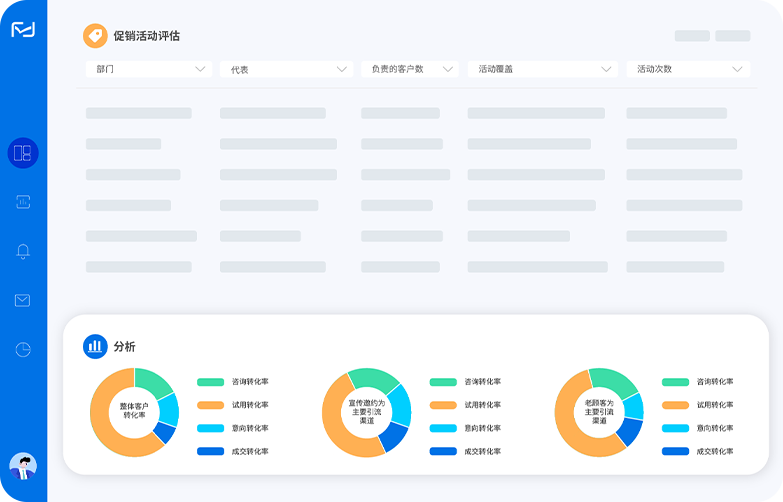Open the mail envelope icon in the sidebar

click(22, 300)
